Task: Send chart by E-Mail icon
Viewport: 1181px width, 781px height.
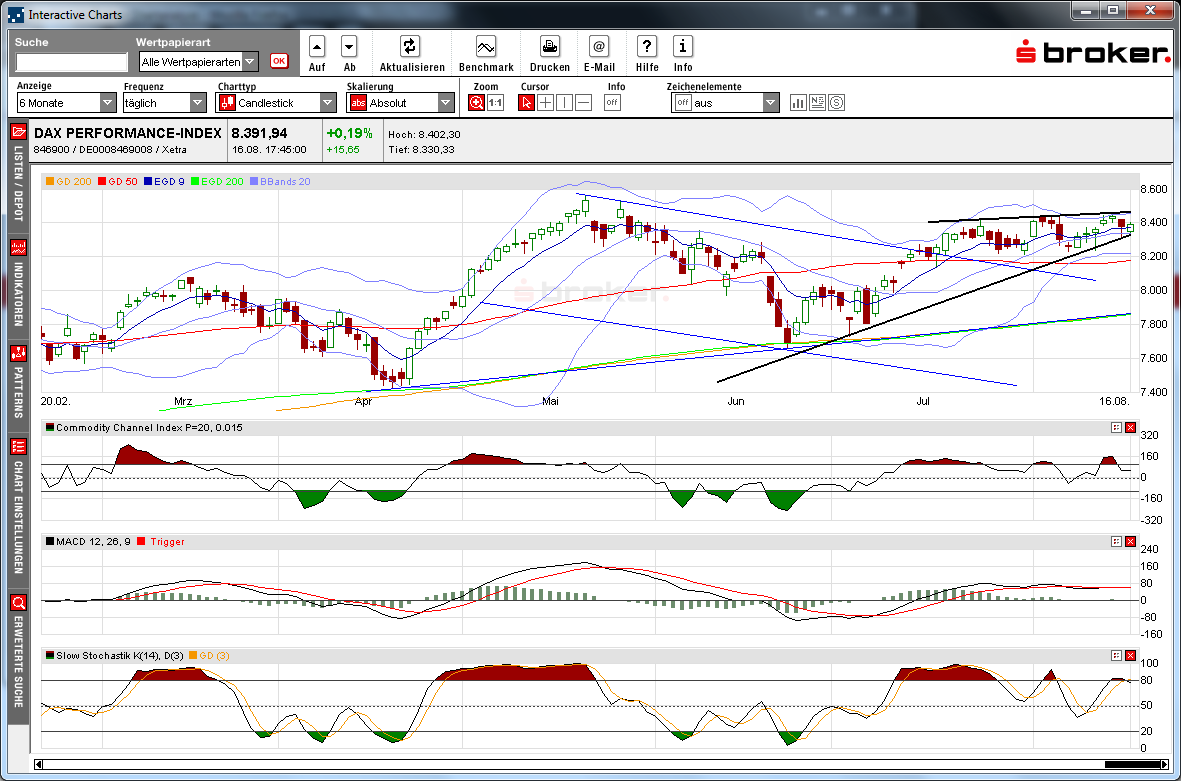Action: tap(599, 47)
